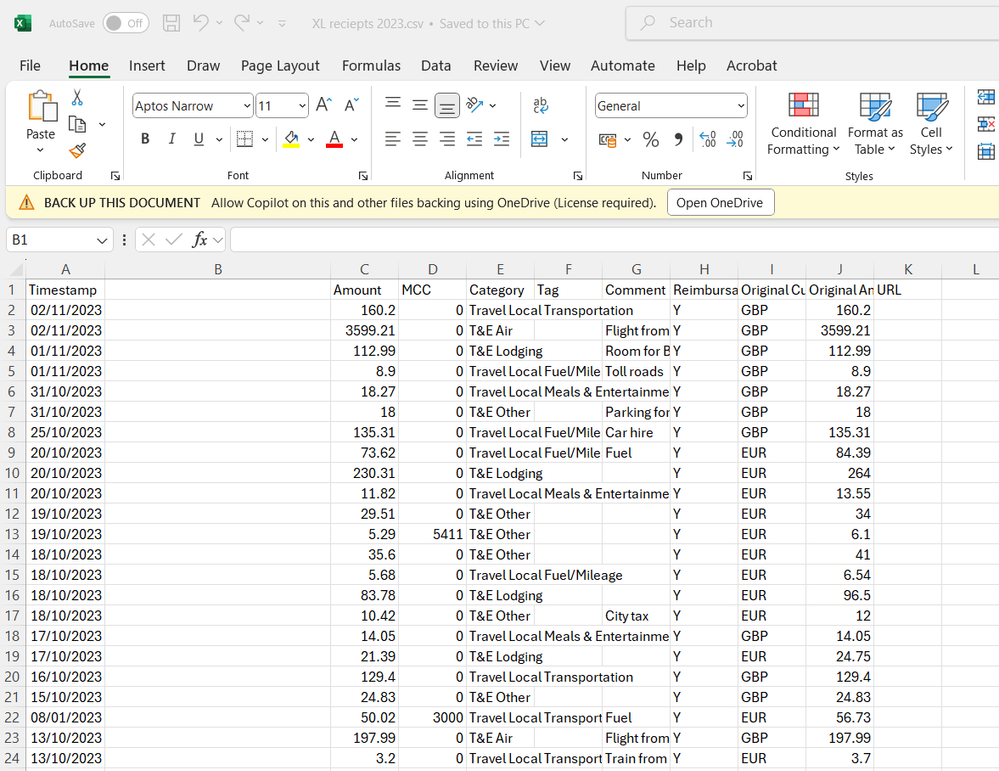Open the Name Box dropdown arrow
This screenshot has width=999, height=771.
tap(102, 240)
